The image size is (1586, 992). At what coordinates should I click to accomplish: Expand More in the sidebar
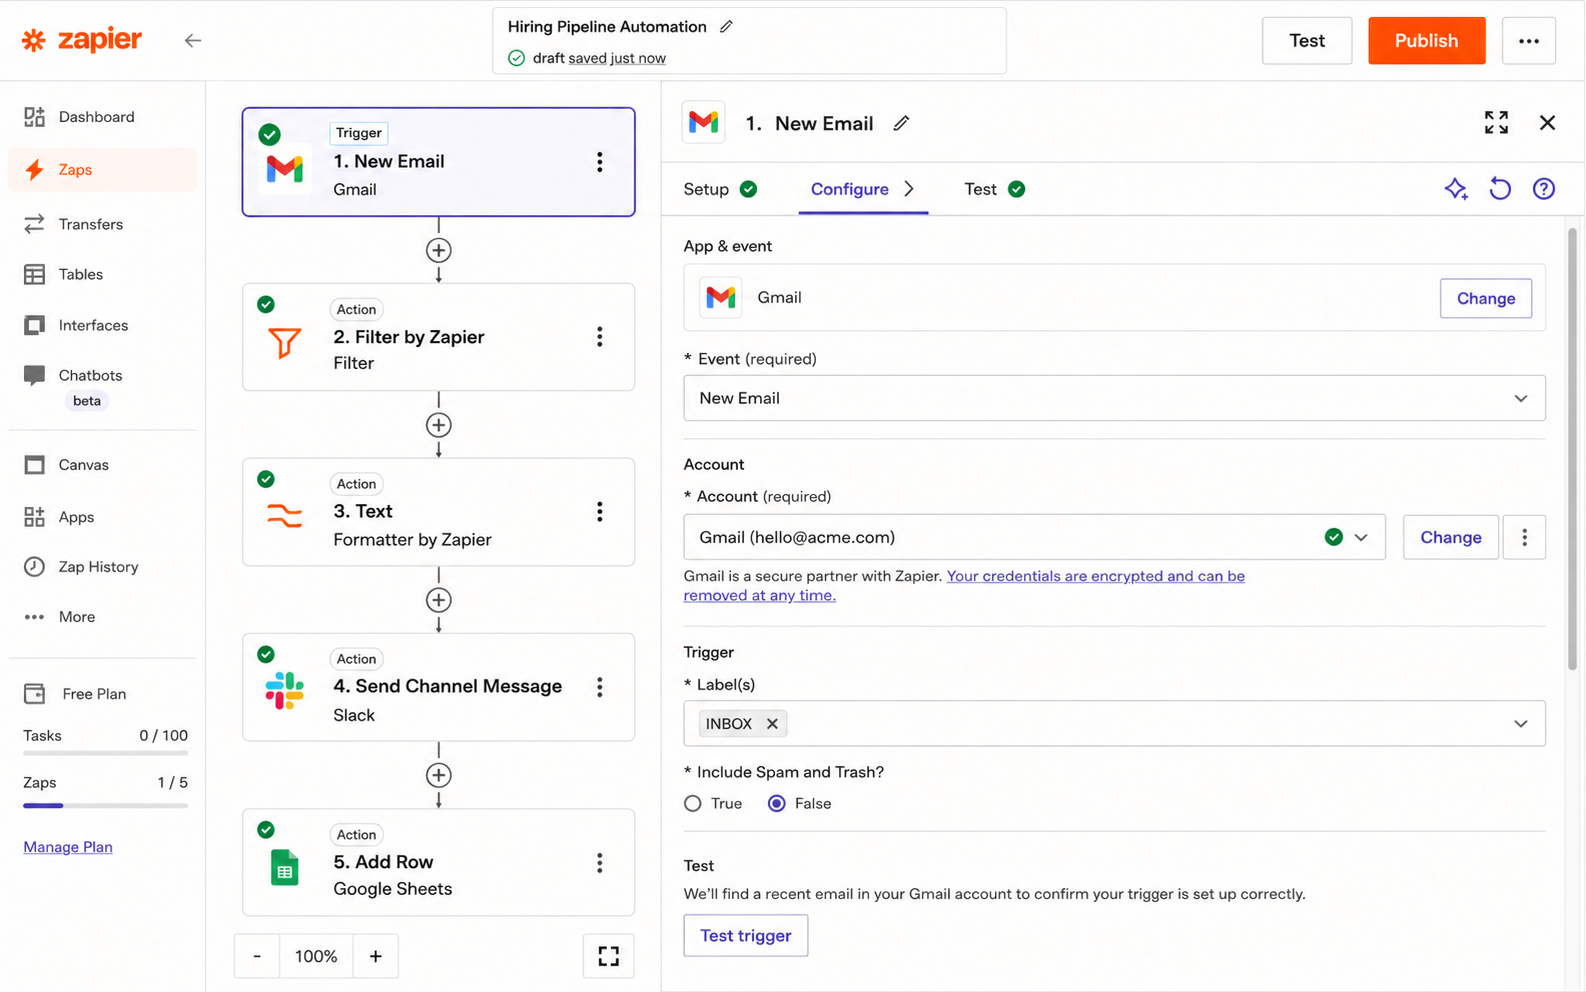pos(102,617)
